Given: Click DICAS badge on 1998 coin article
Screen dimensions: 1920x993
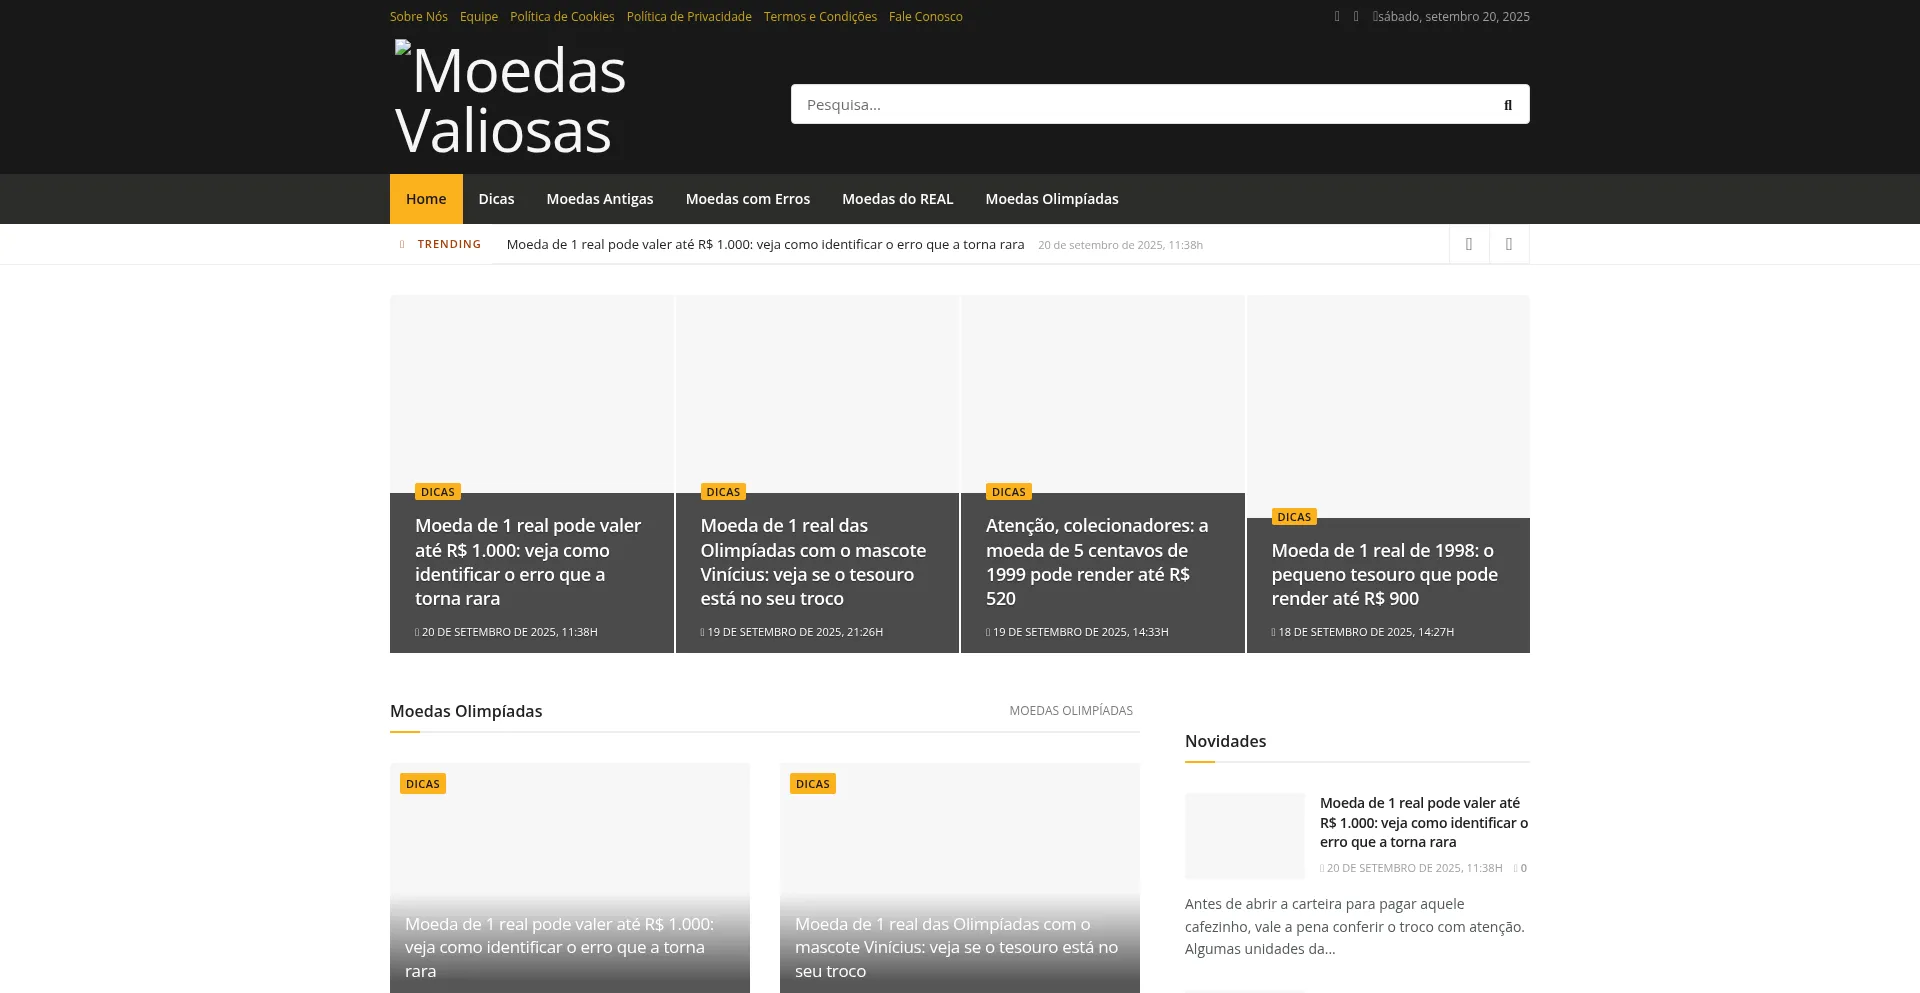Looking at the screenshot, I should 1293,517.
